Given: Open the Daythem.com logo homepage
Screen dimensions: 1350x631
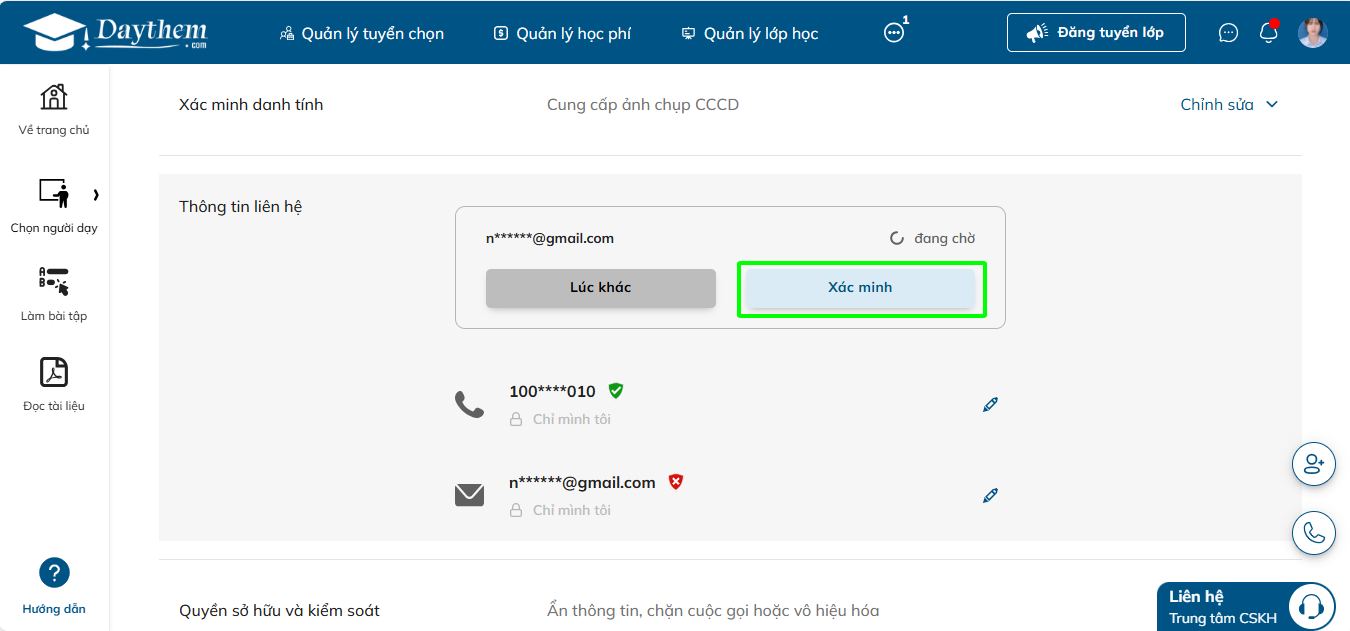Looking at the screenshot, I should [x=116, y=32].
